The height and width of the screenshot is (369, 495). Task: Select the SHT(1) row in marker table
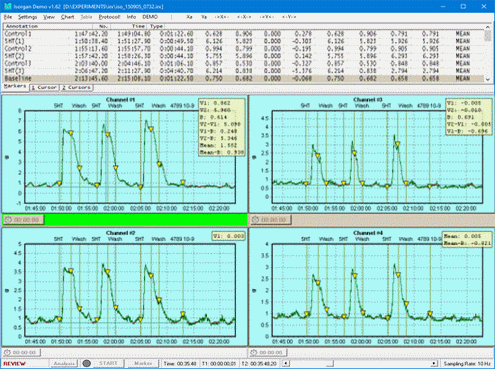coord(244,41)
